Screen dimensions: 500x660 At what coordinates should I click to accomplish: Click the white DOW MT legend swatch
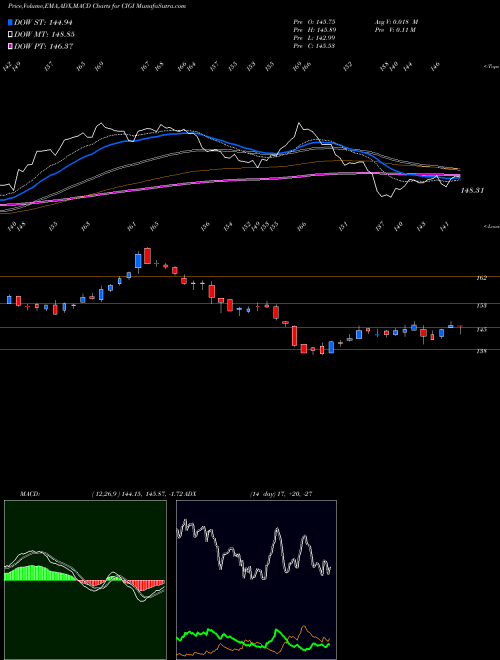point(10,35)
